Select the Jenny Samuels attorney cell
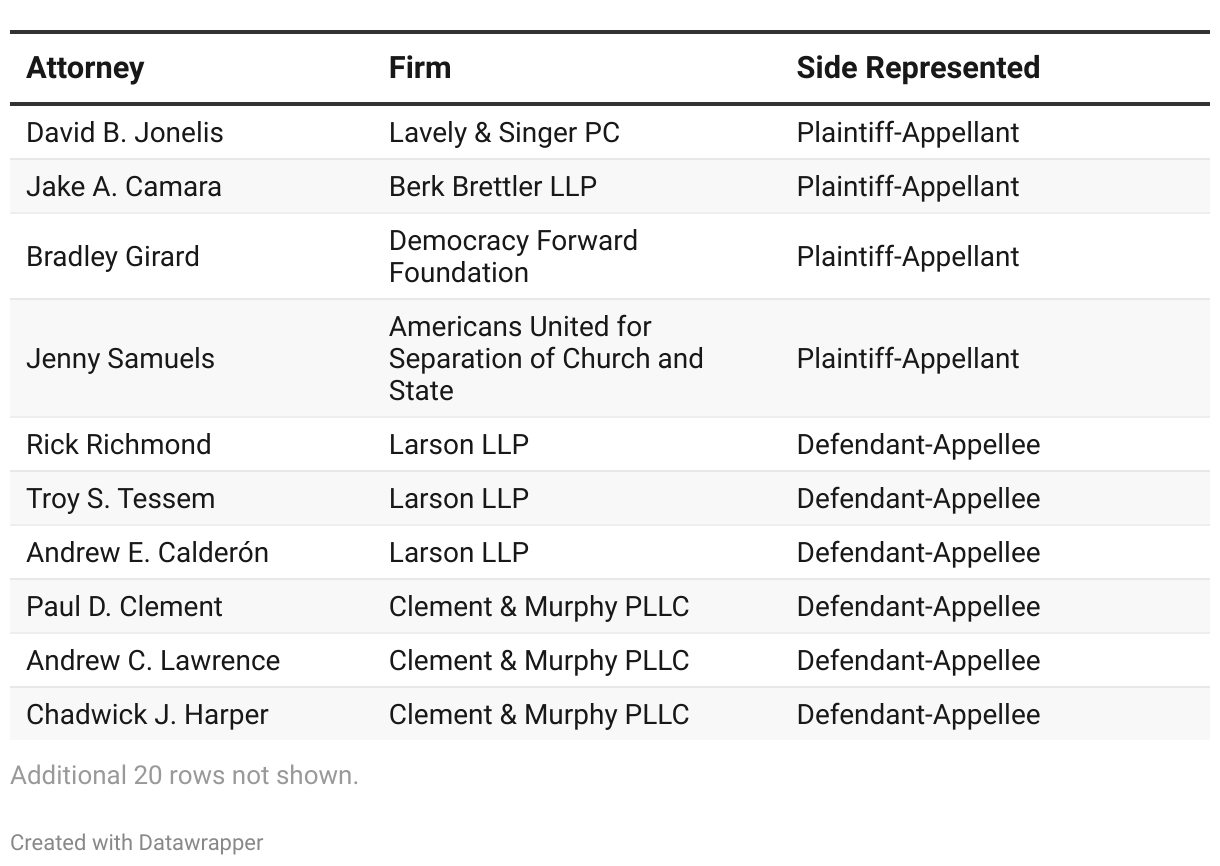Screen dimensions: 1220x866 (x=120, y=359)
